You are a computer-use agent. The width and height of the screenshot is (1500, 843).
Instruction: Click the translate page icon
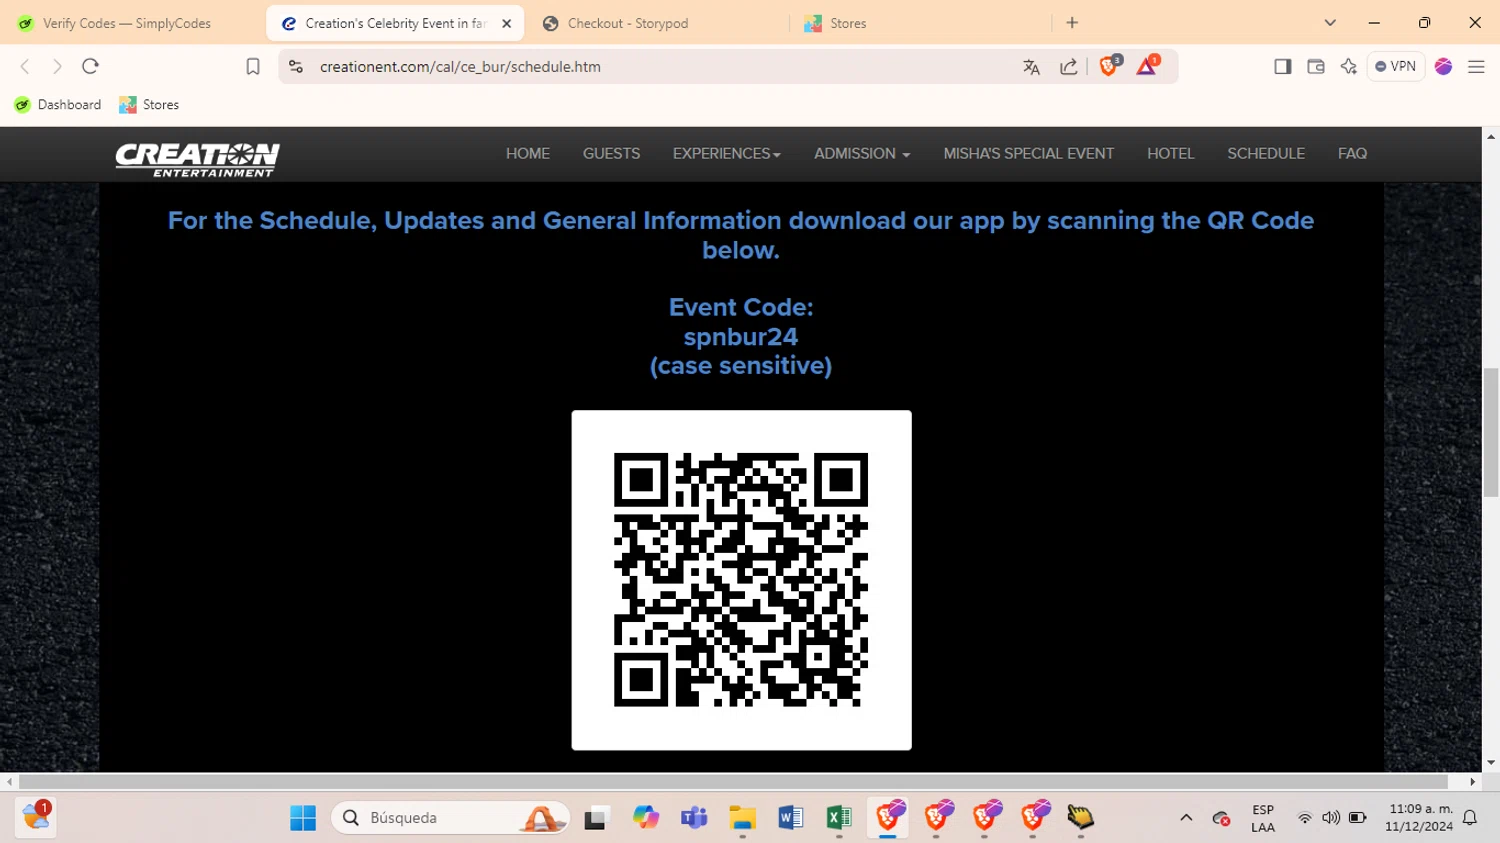1031,66
